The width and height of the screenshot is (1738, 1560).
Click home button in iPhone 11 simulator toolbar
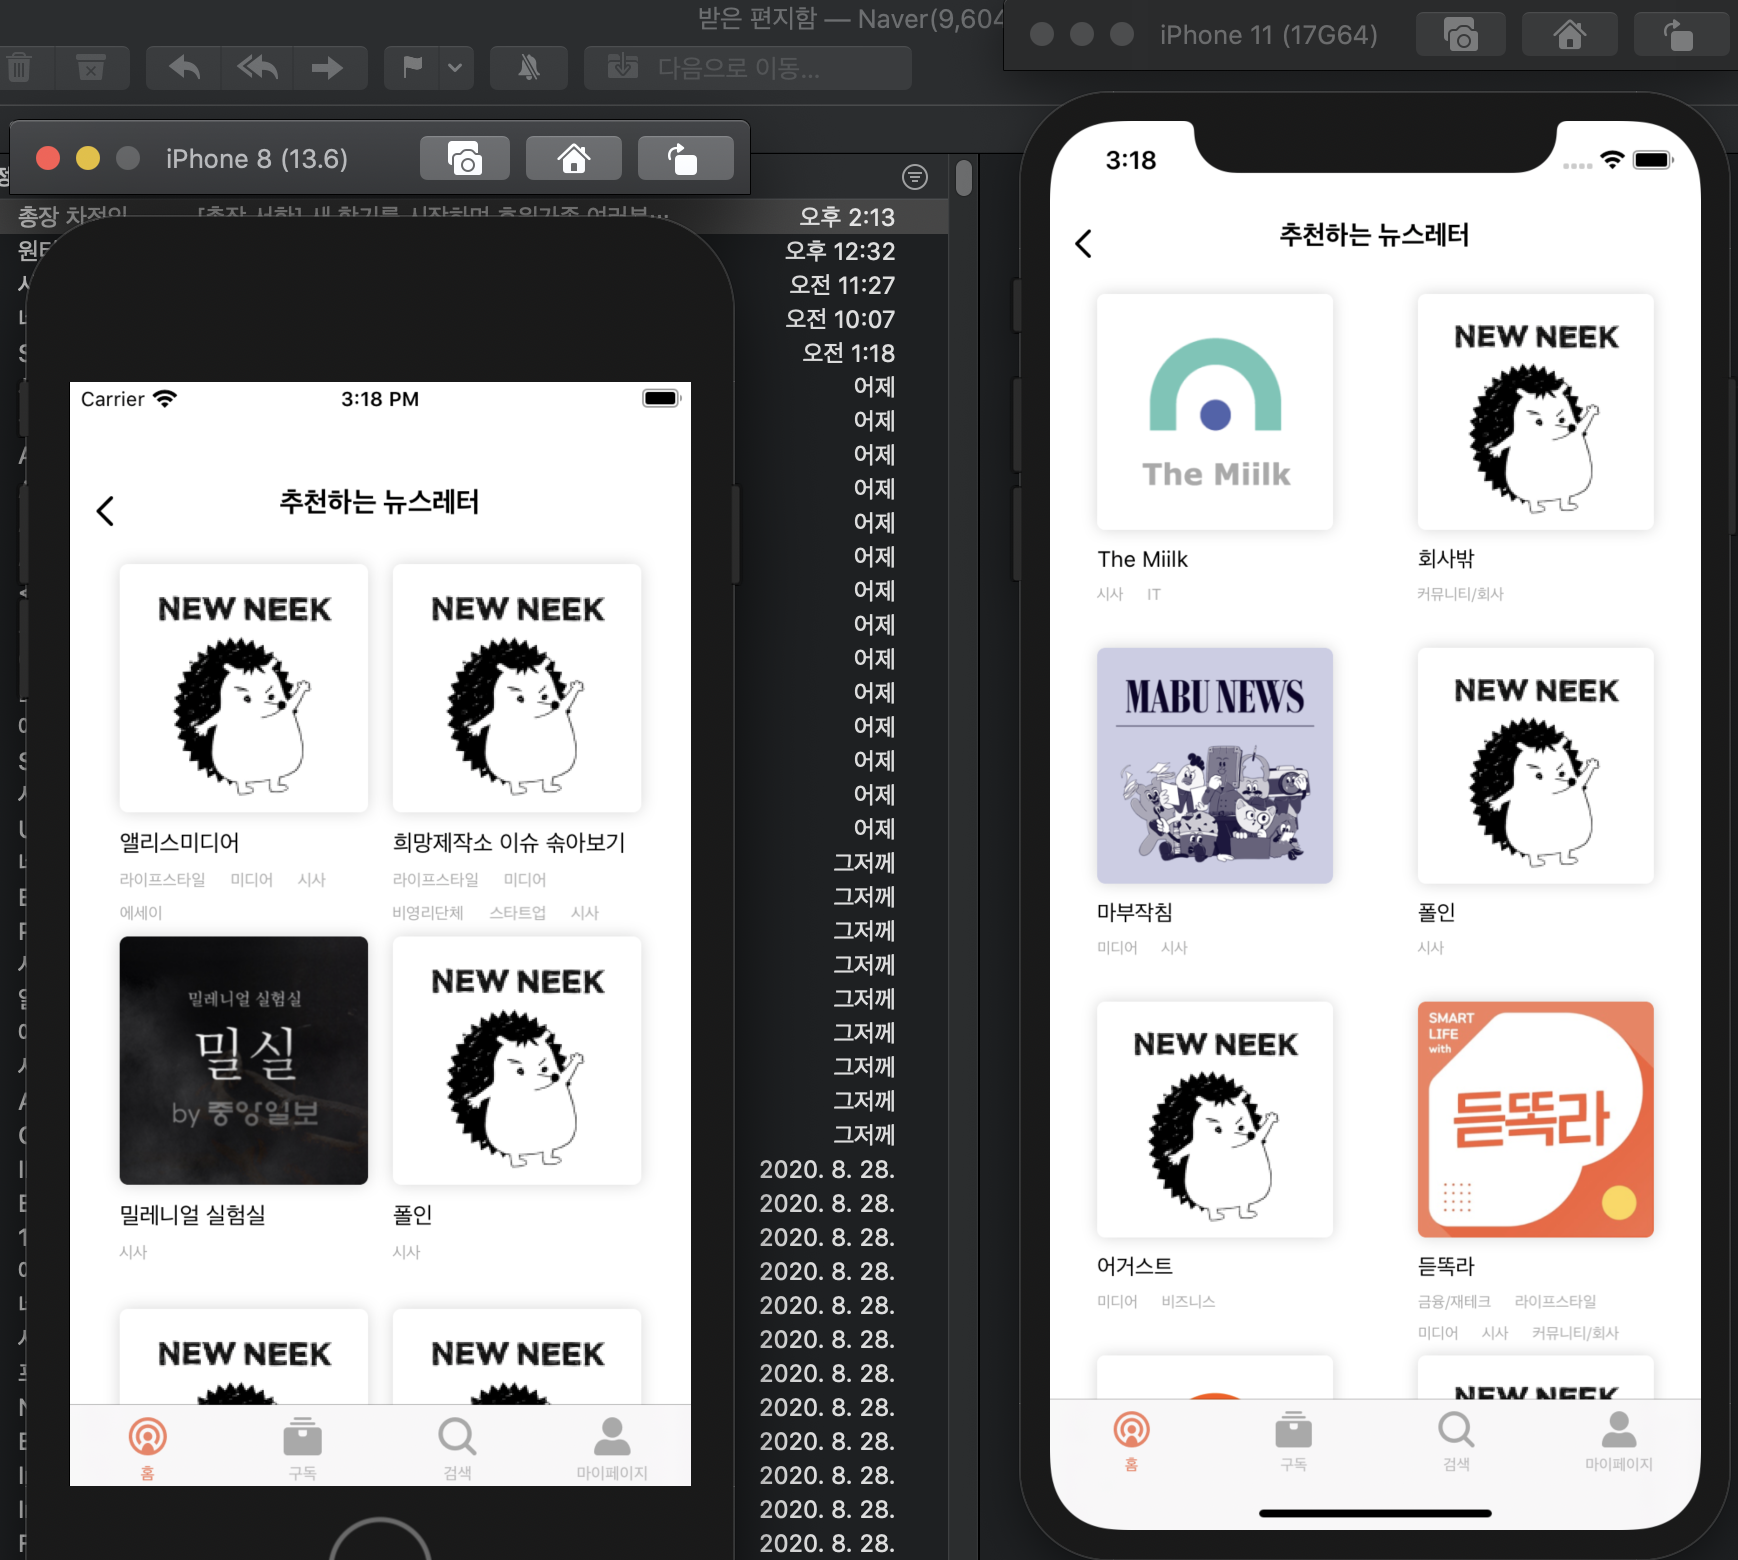tap(1569, 35)
